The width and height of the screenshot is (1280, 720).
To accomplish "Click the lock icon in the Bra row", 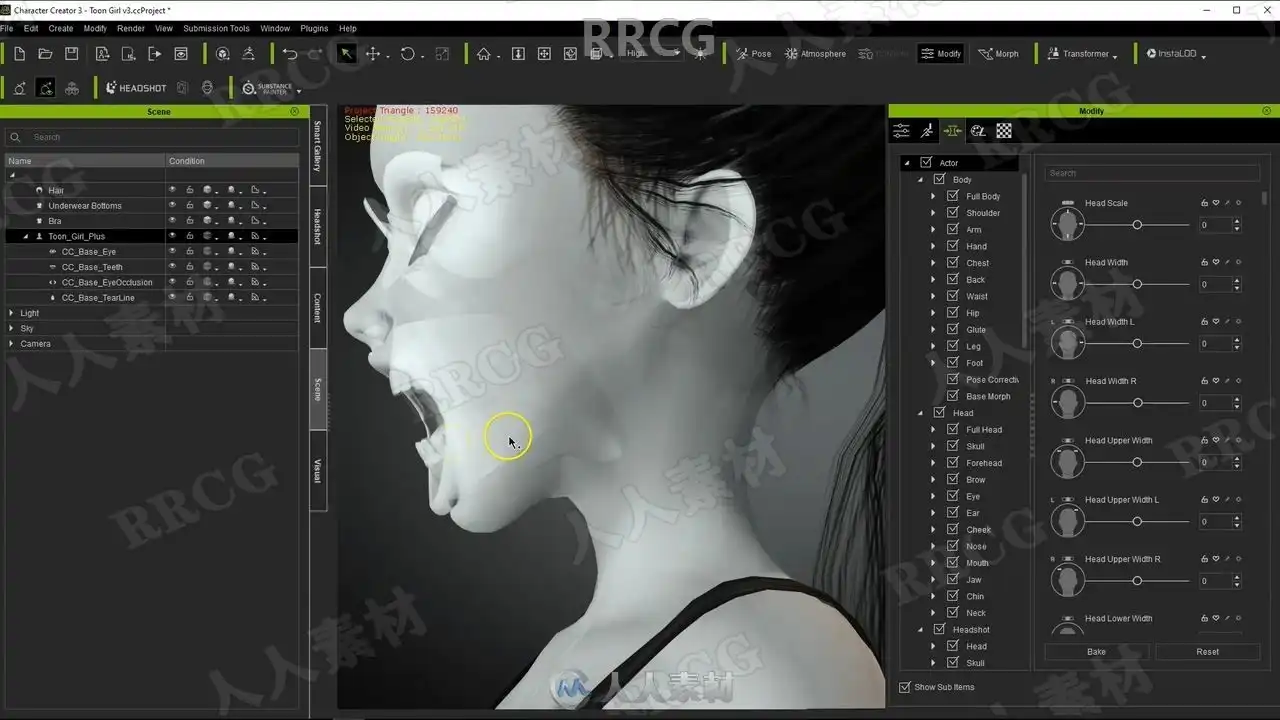I will 189,221.
